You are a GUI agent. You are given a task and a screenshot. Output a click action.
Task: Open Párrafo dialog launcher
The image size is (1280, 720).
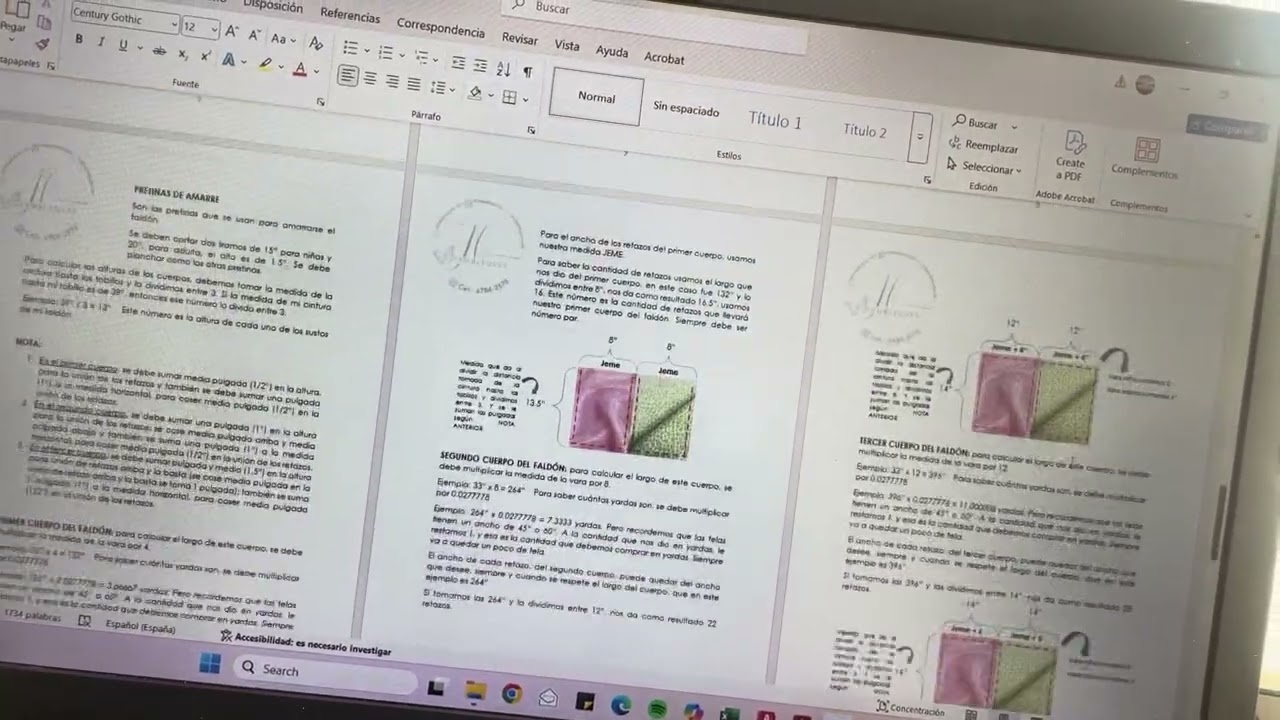click(x=531, y=130)
